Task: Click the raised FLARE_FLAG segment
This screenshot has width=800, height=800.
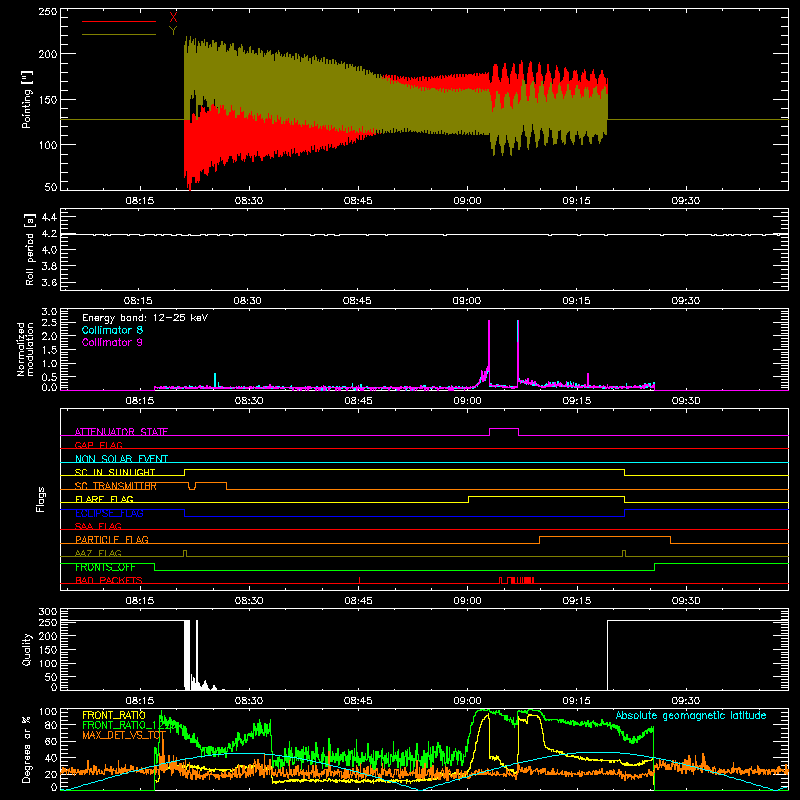Action: pos(546,496)
